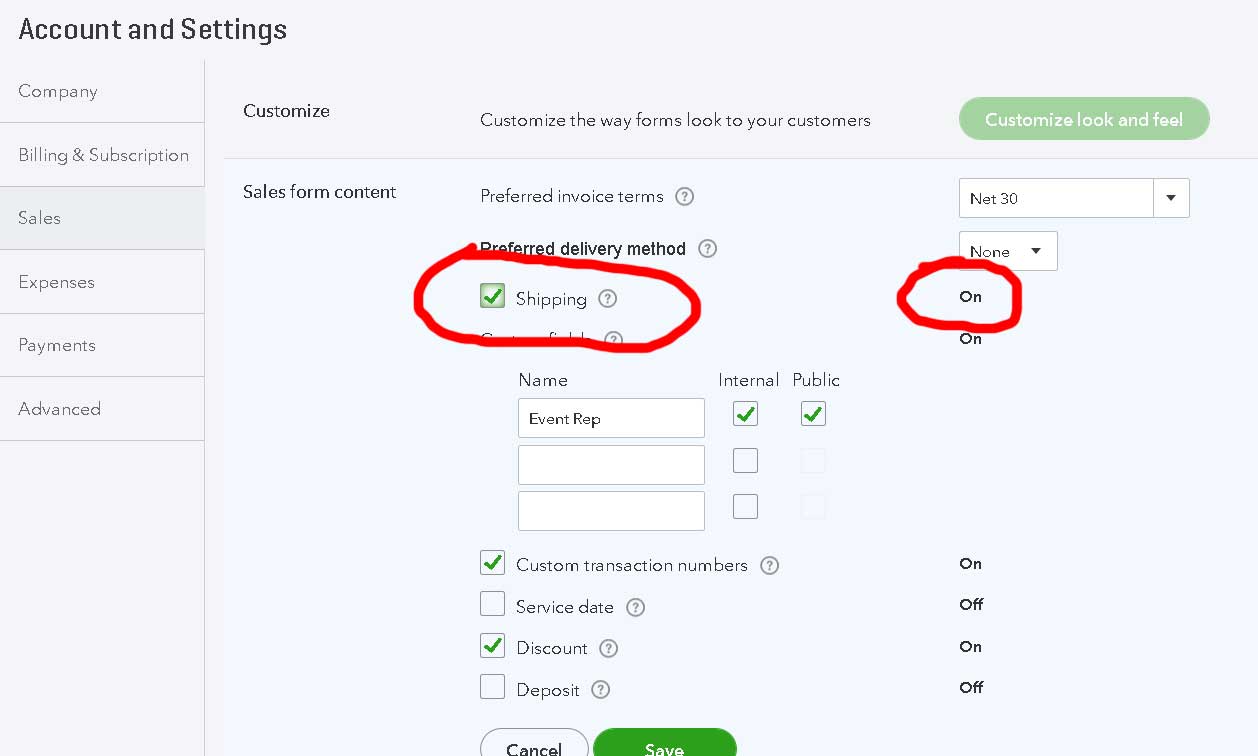Show help tooltip for Discount
1258x756 pixels.
coord(608,648)
